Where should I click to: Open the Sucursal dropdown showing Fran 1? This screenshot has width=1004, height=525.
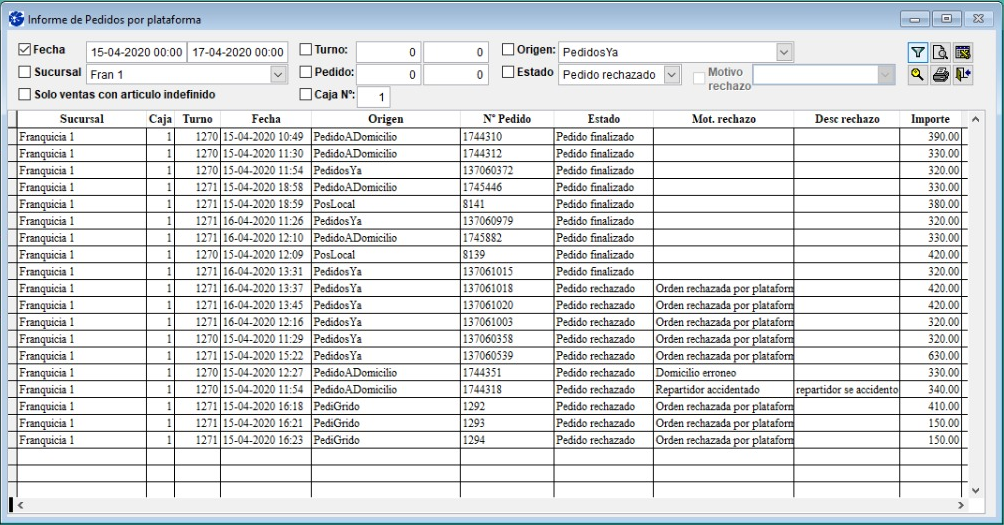(x=278, y=74)
